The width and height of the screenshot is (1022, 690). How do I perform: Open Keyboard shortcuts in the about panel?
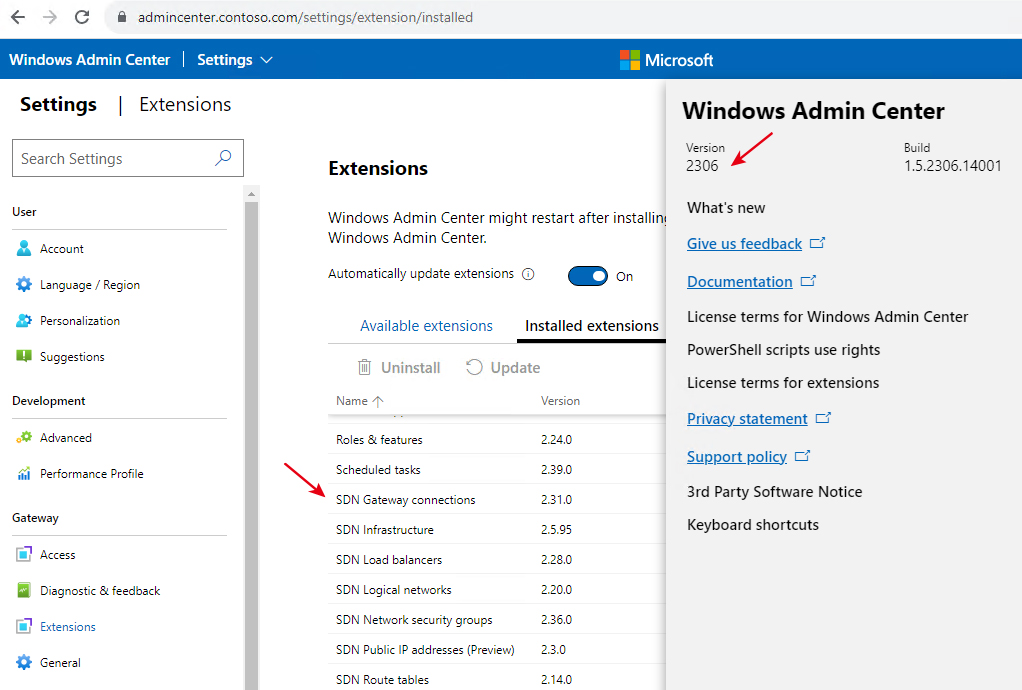(x=753, y=525)
